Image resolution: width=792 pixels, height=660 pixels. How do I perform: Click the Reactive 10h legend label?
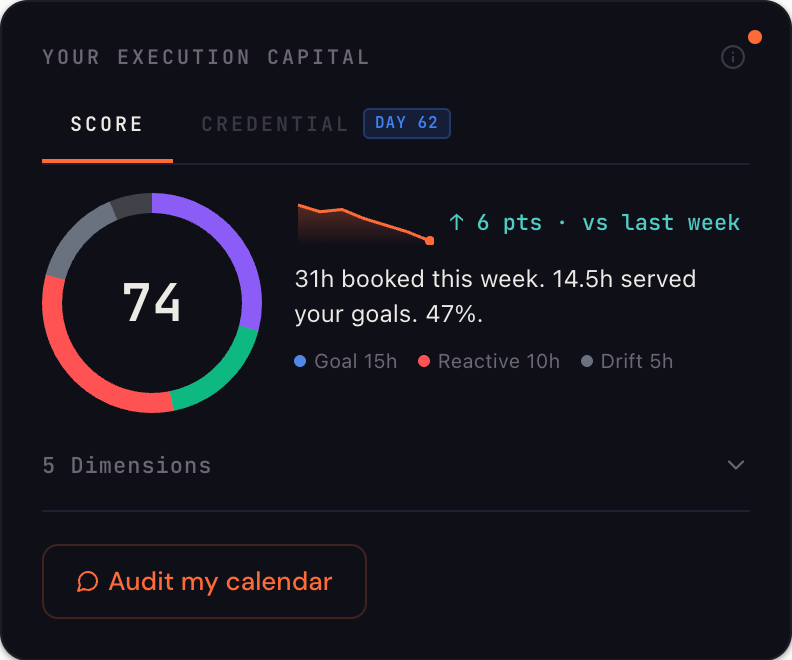click(498, 361)
